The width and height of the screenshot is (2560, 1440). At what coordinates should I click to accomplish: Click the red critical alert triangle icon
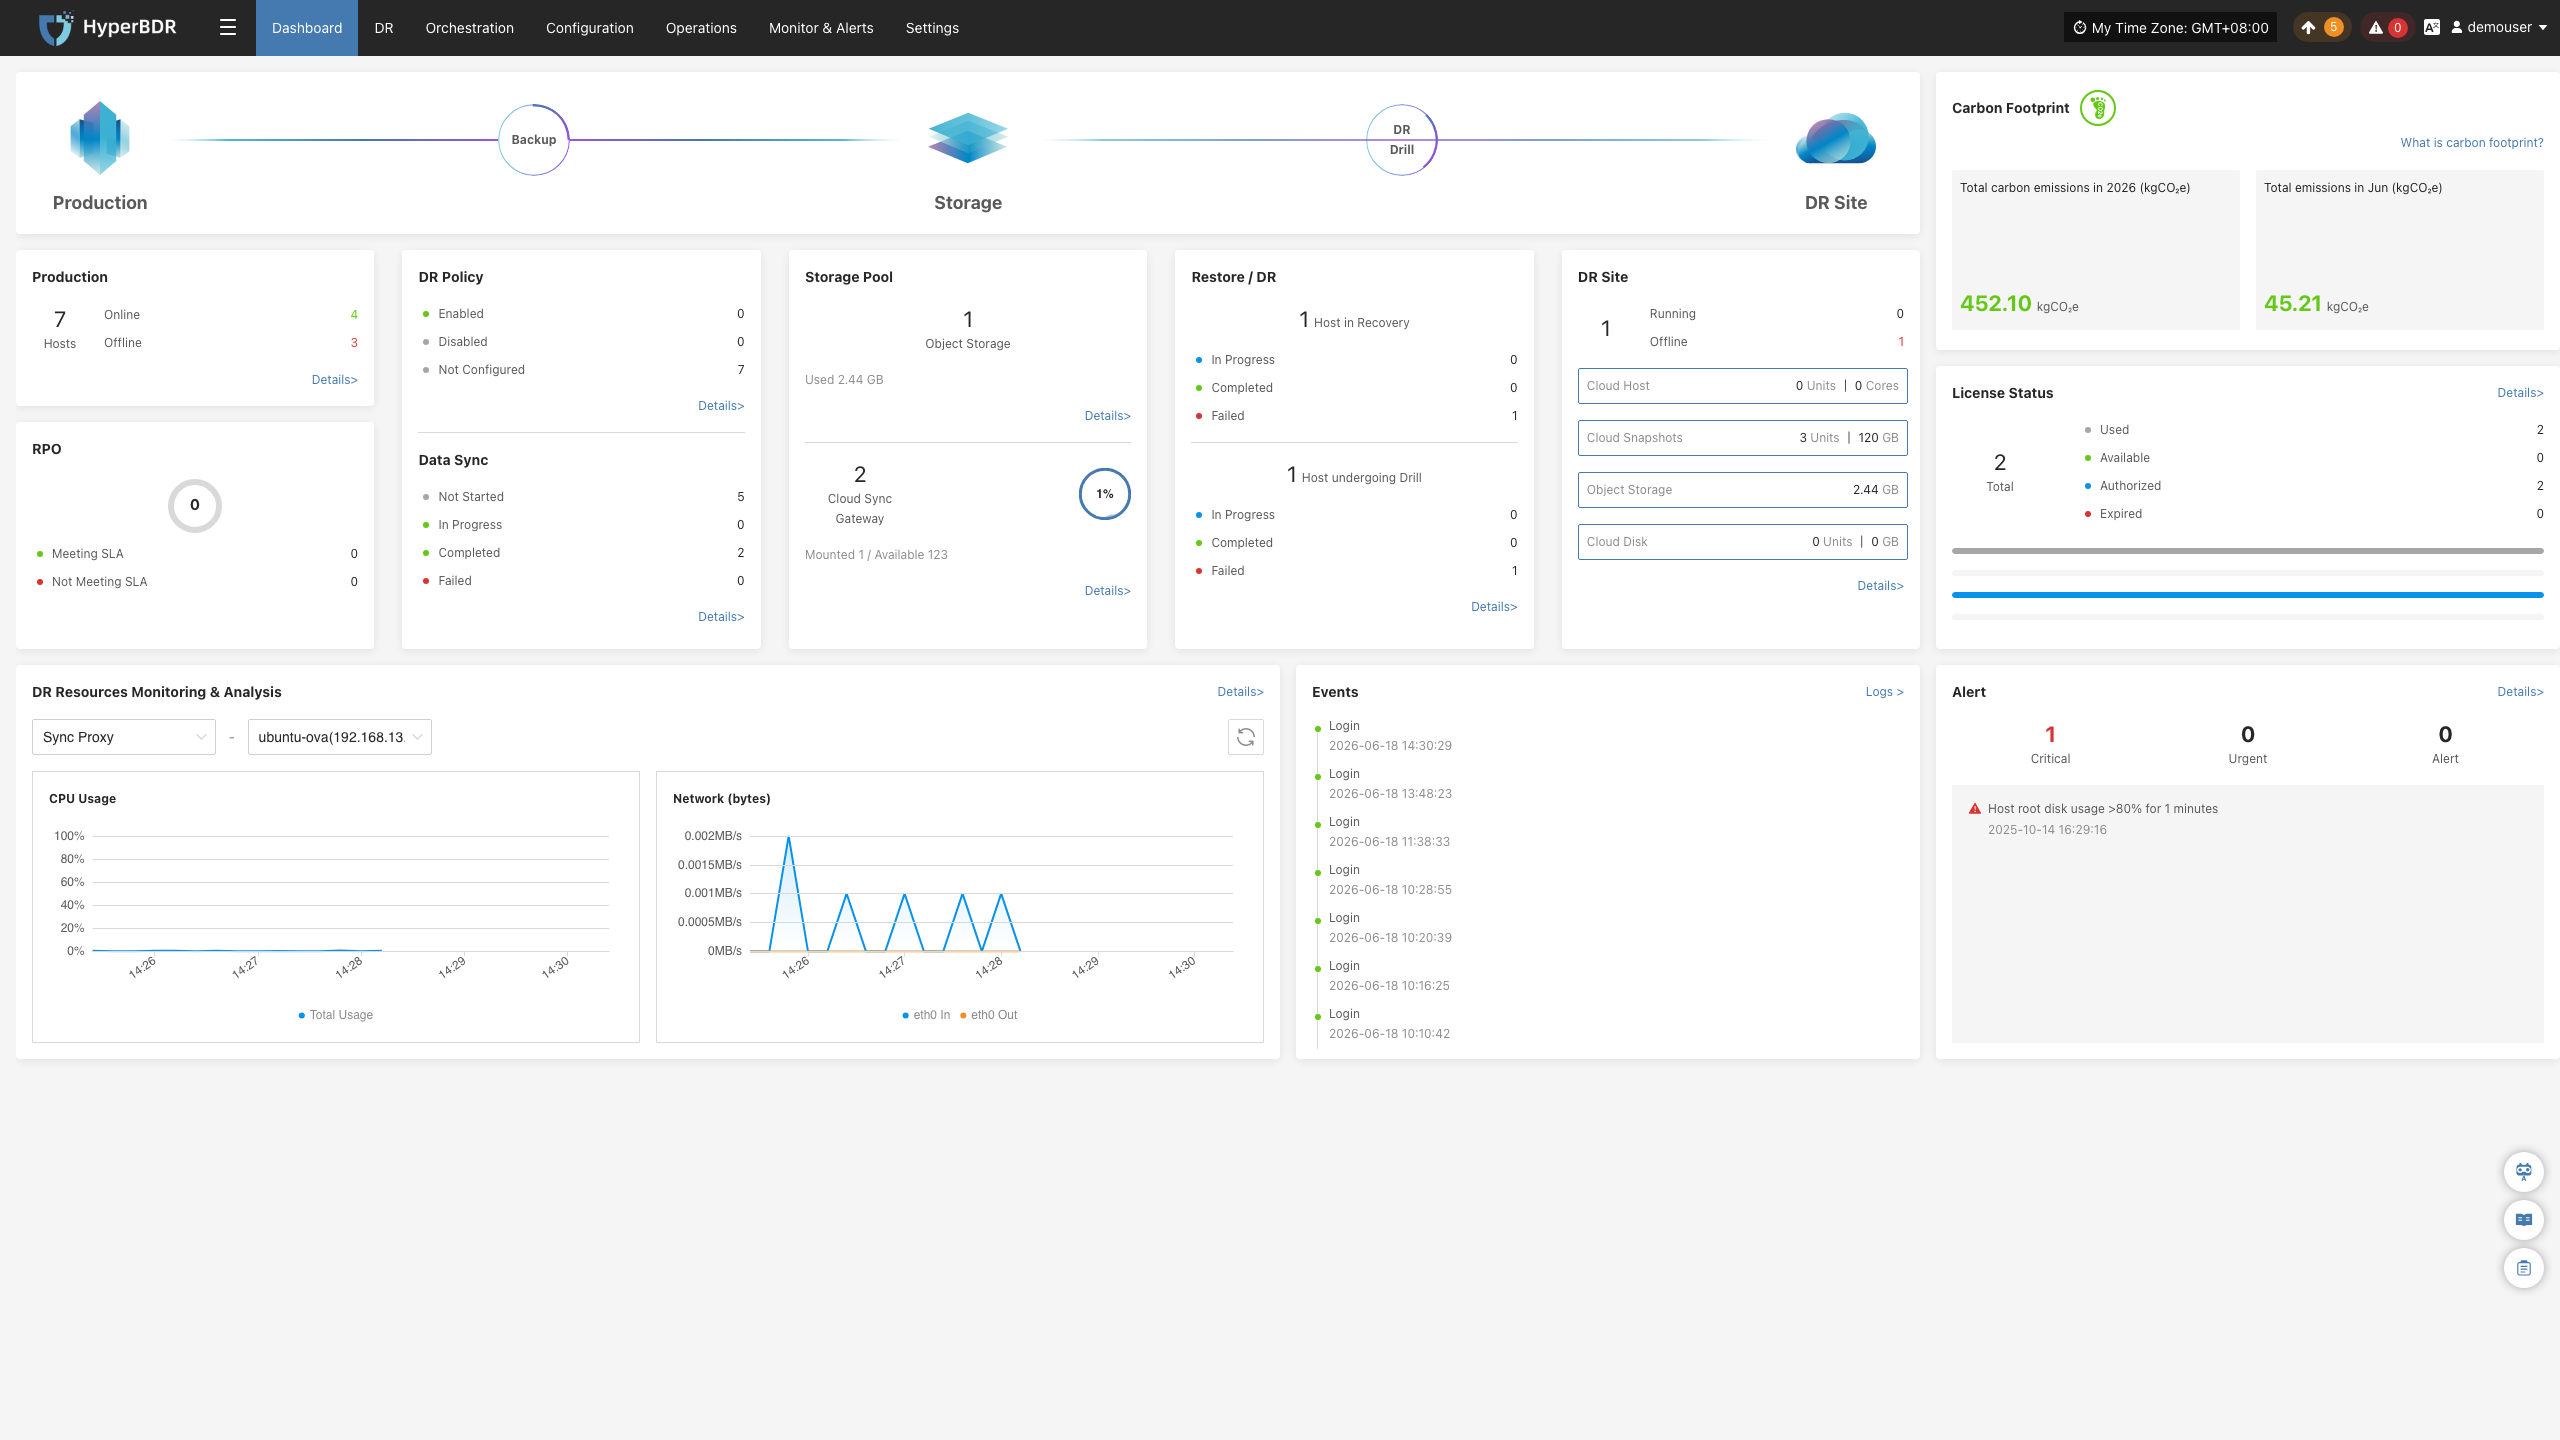coord(1975,809)
